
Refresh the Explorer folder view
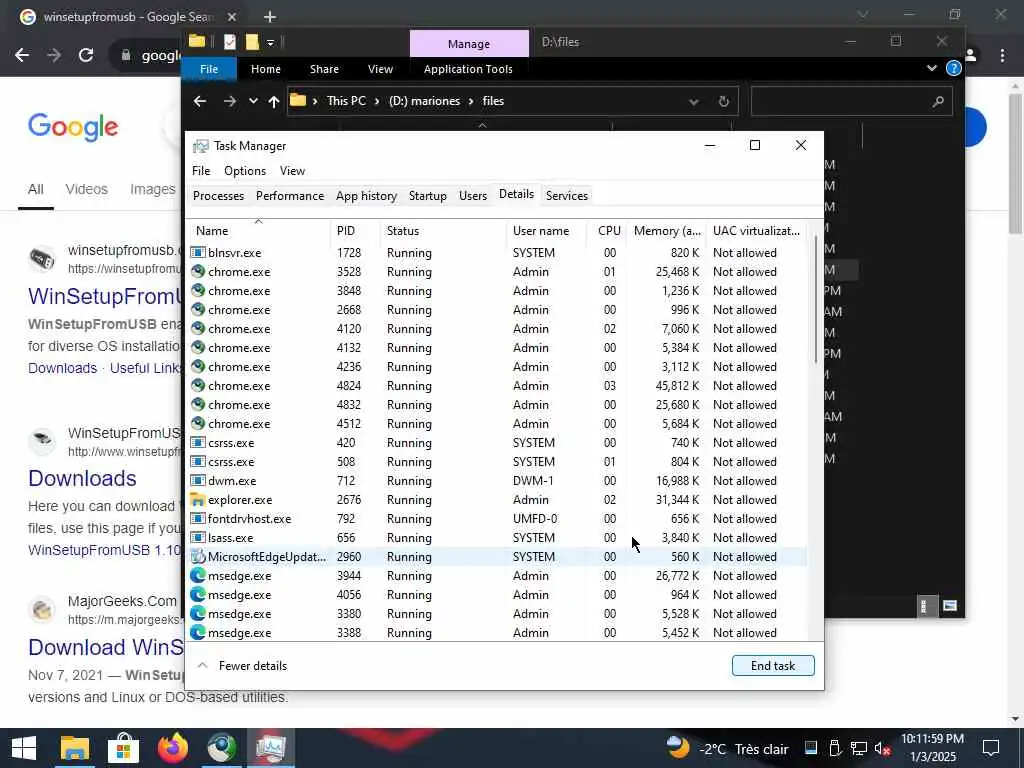(724, 101)
